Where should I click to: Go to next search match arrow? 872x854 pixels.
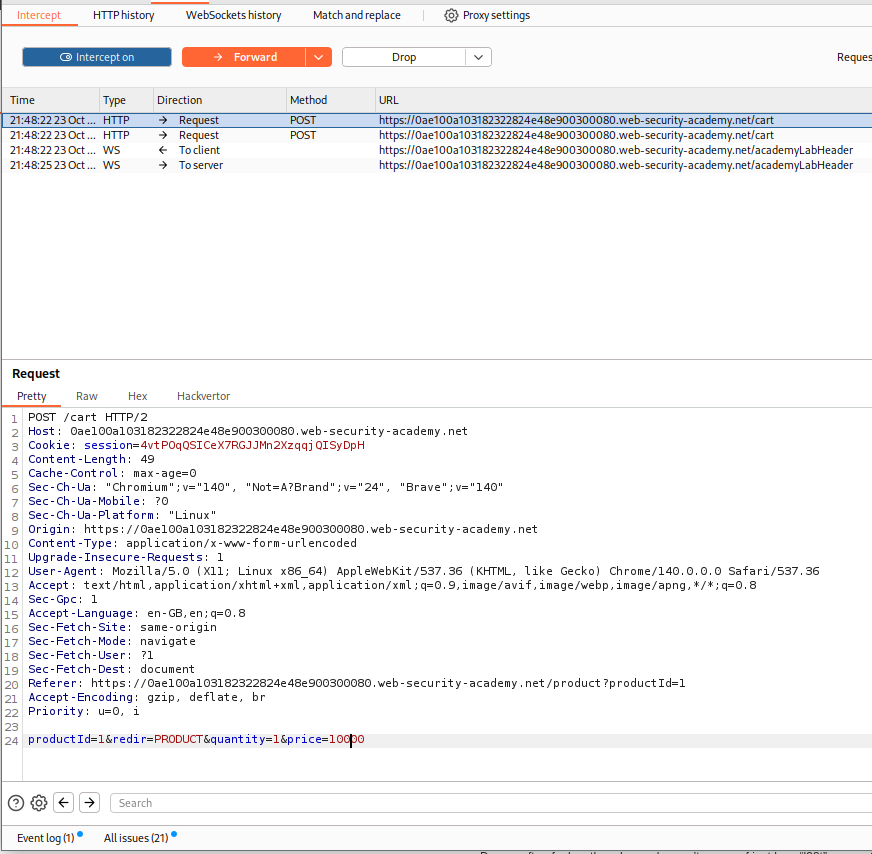click(x=89, y=802)
